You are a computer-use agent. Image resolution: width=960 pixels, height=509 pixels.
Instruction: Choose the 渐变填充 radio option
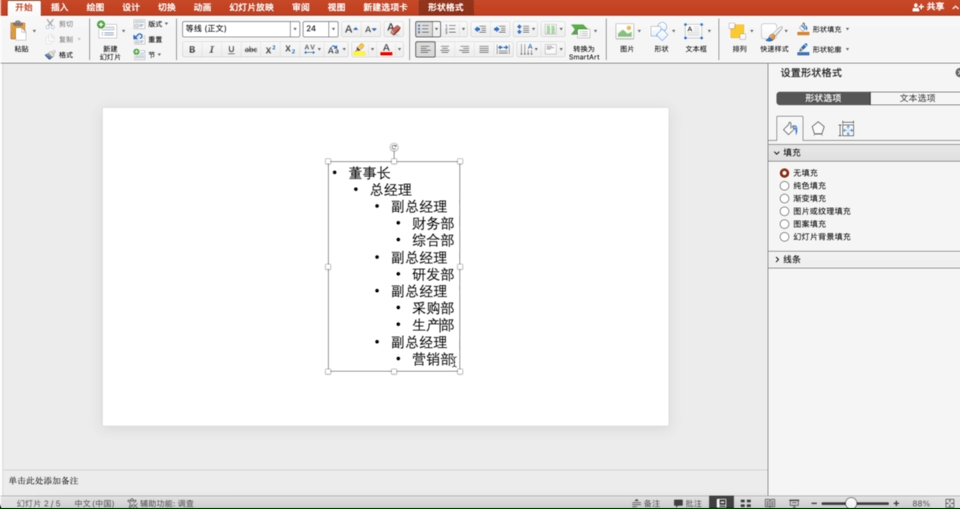(x=784, y=198)
